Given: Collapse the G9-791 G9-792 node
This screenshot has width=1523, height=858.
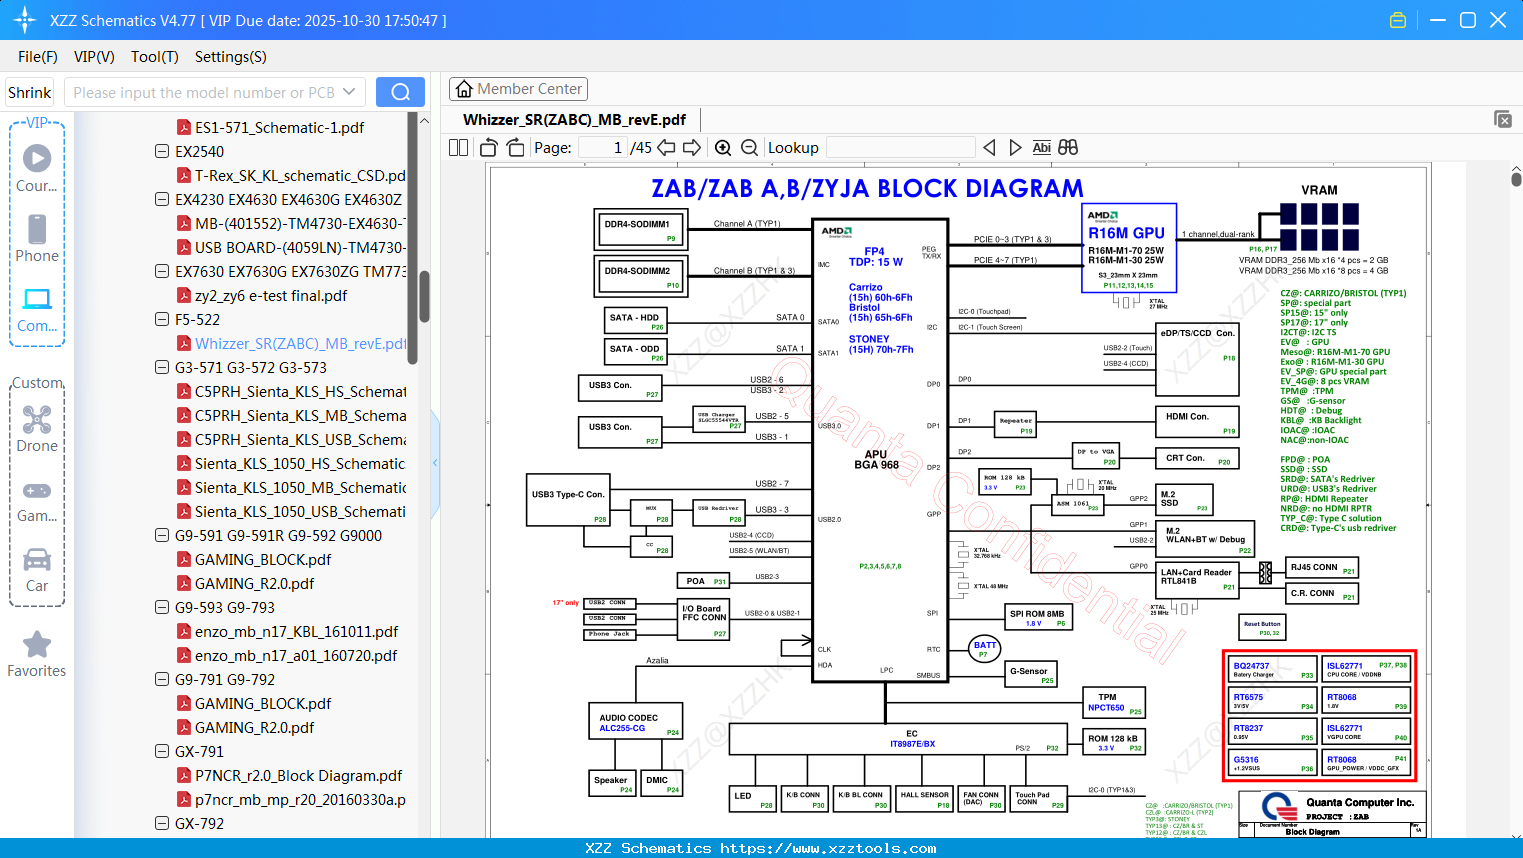Looking at the screenshot, I should (162, 679).
